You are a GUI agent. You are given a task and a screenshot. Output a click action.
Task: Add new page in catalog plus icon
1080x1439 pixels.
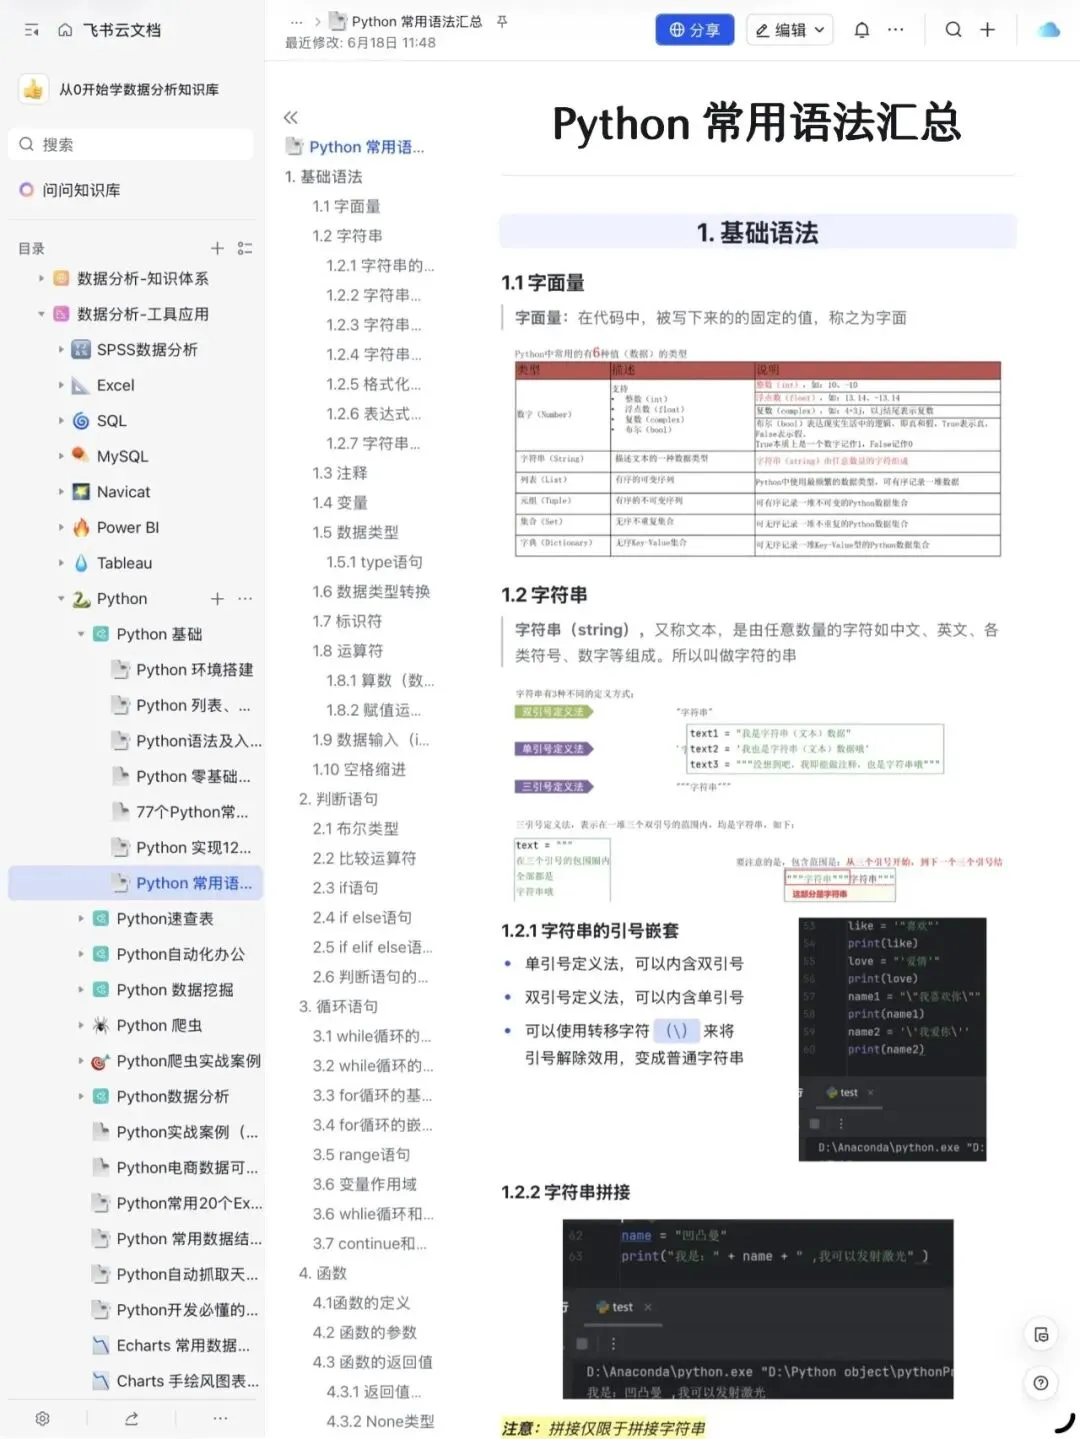(x=217, y=248)
